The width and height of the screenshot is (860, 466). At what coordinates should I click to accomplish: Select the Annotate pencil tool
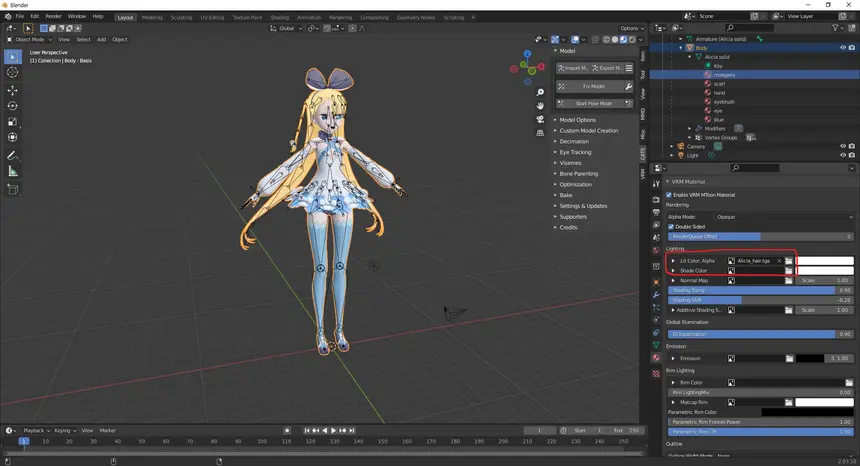[13, 156]
